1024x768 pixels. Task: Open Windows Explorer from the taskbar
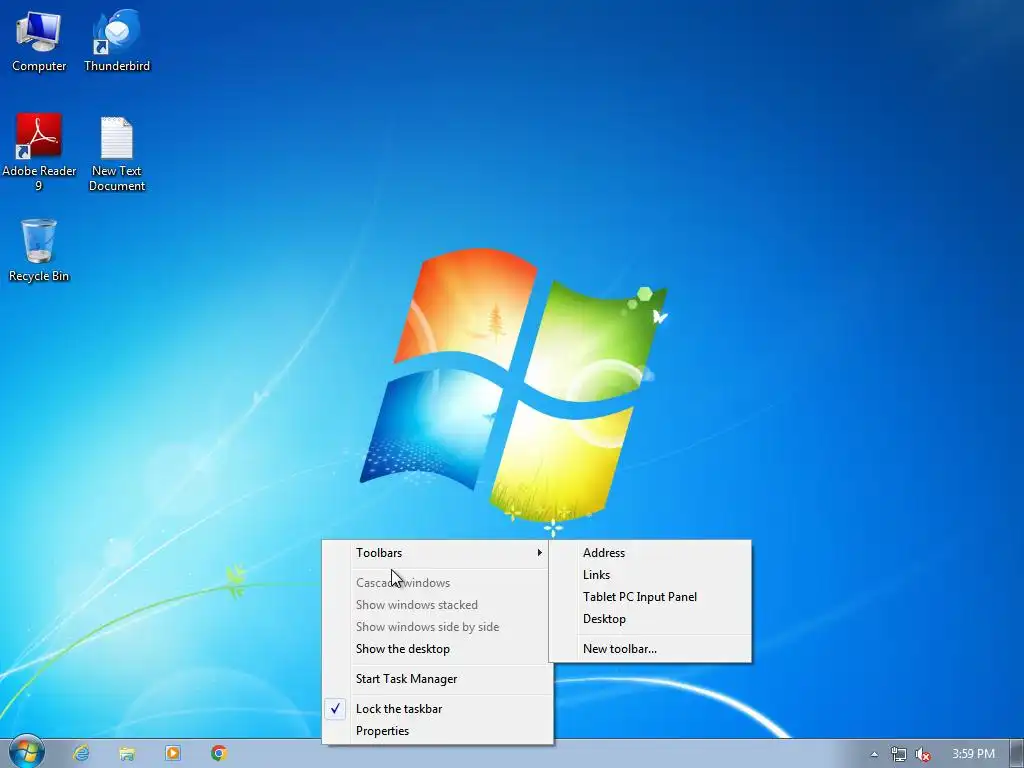point(127,753)
